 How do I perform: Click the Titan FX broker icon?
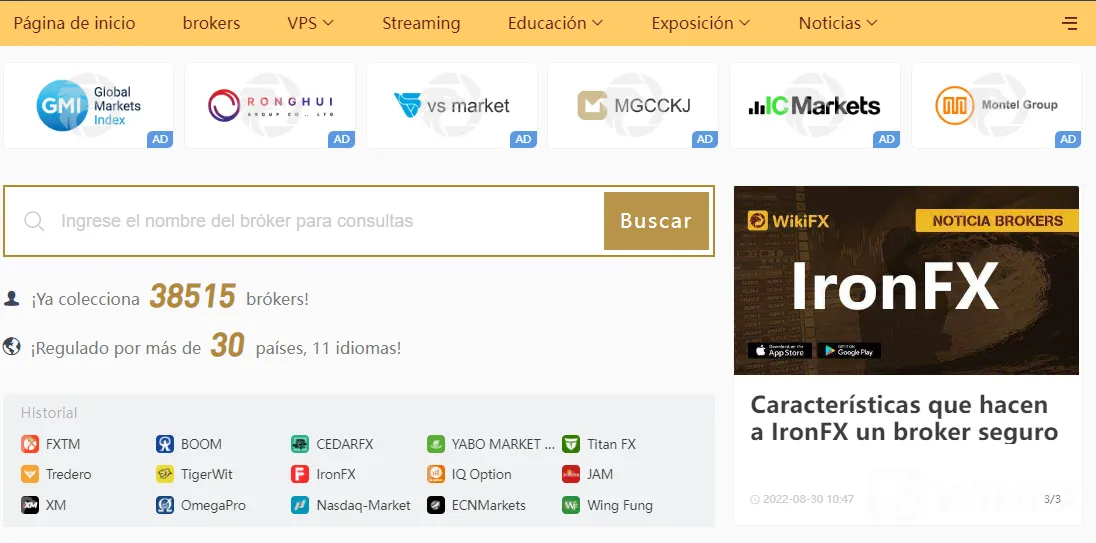tap(571, 444)
